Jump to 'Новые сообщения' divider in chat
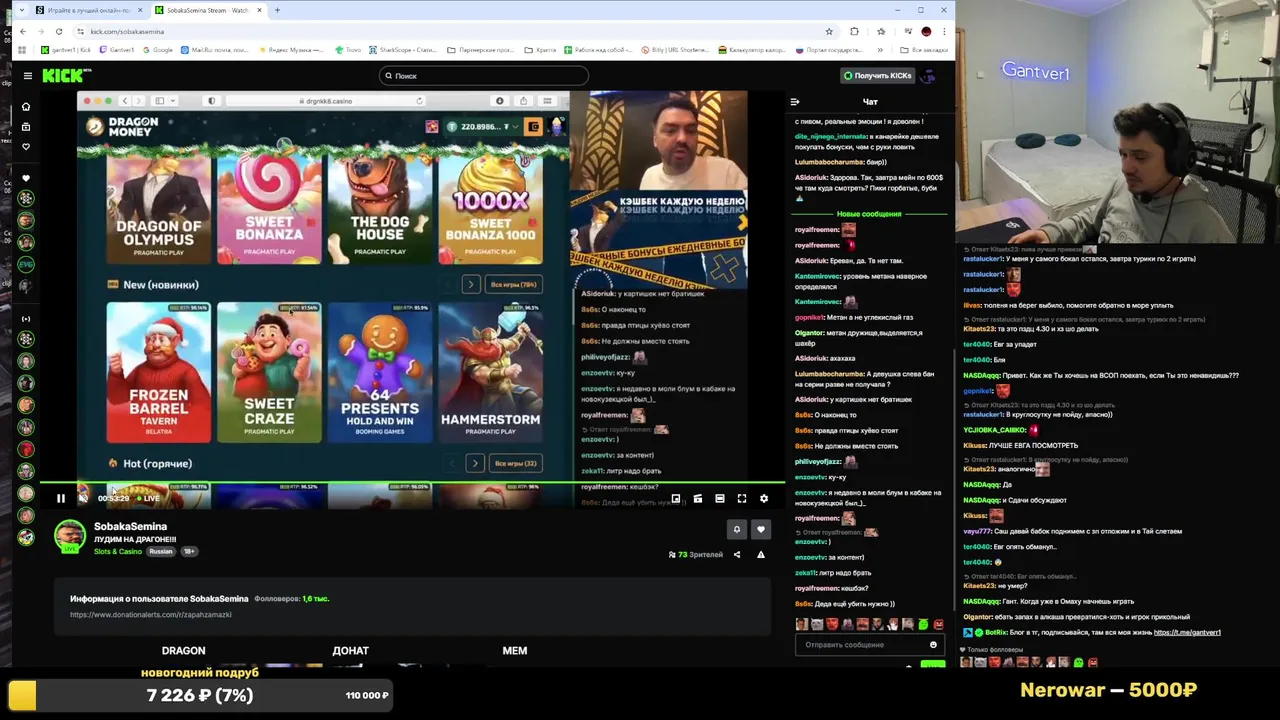Image resolution: width=1280 pixels, height=720 pixels. tap(869, 214)
